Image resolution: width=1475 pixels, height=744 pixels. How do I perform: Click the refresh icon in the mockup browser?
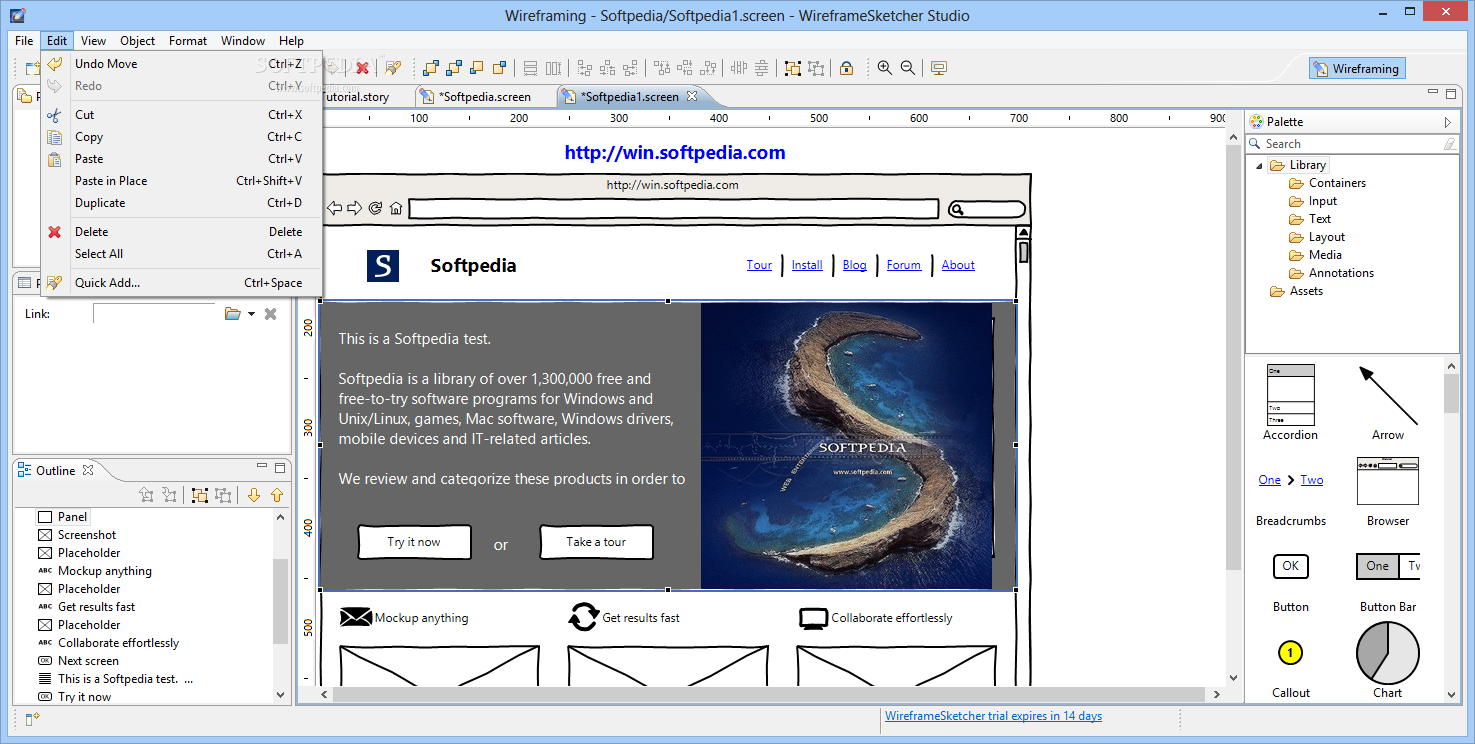point(375,208)
